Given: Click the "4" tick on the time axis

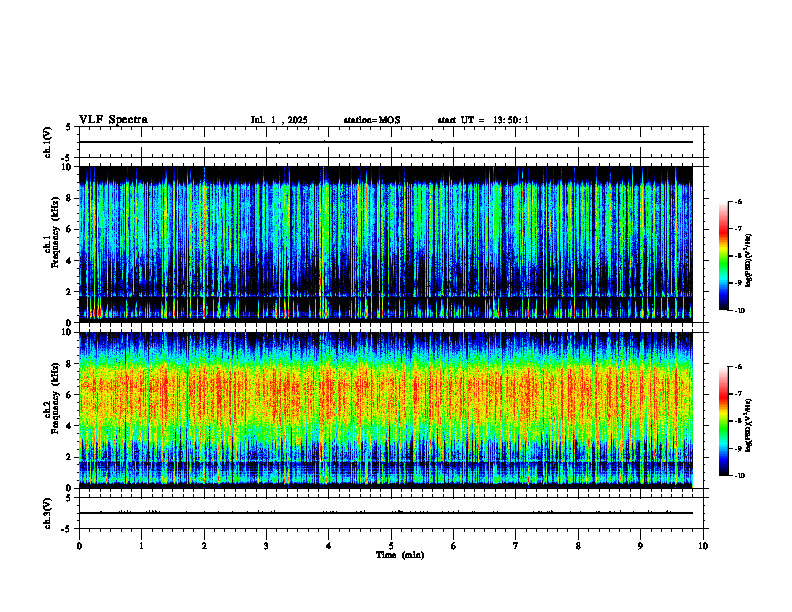Looking at the screenshot, I should click(329, 546).
